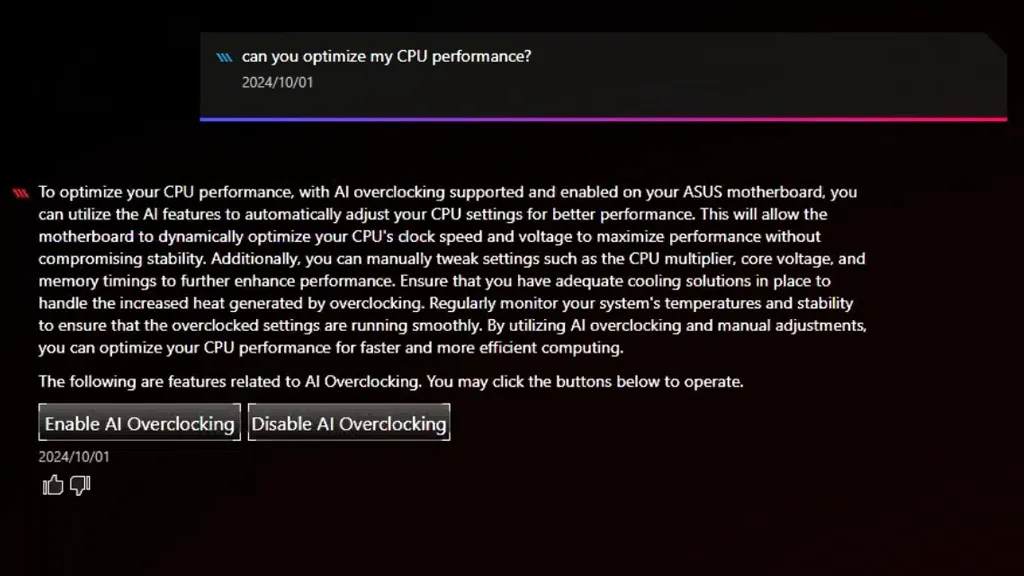Click the thumbs down icon to rate response
Viewport: 1024px width, 576px height.
coord(80,486)
